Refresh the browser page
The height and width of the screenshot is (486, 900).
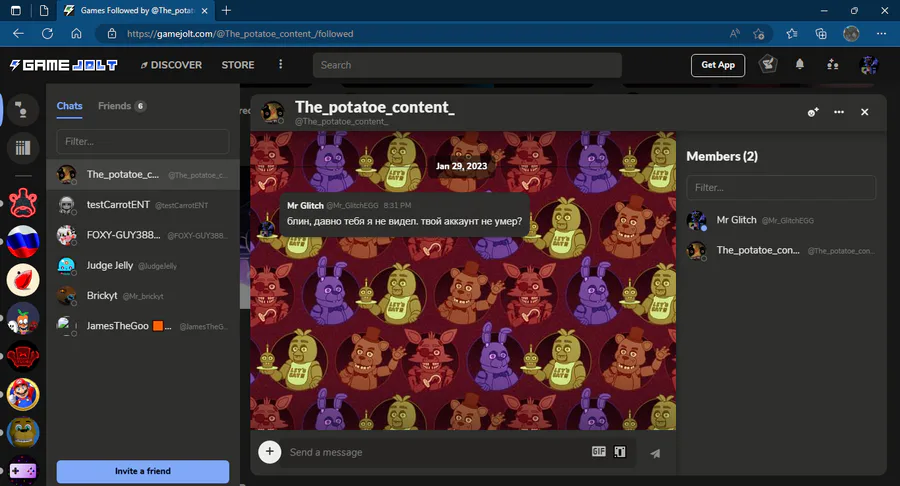[x=48, y=33]
